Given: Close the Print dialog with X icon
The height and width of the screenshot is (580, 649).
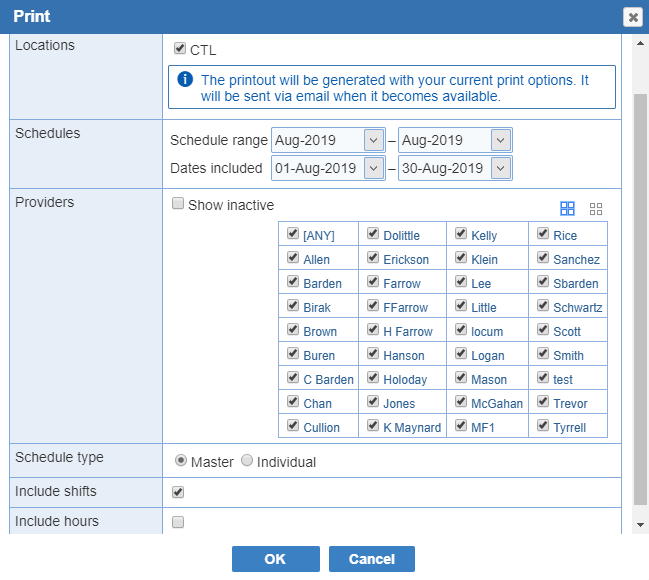Looking at the screenshot, I should tap(633, 17).
